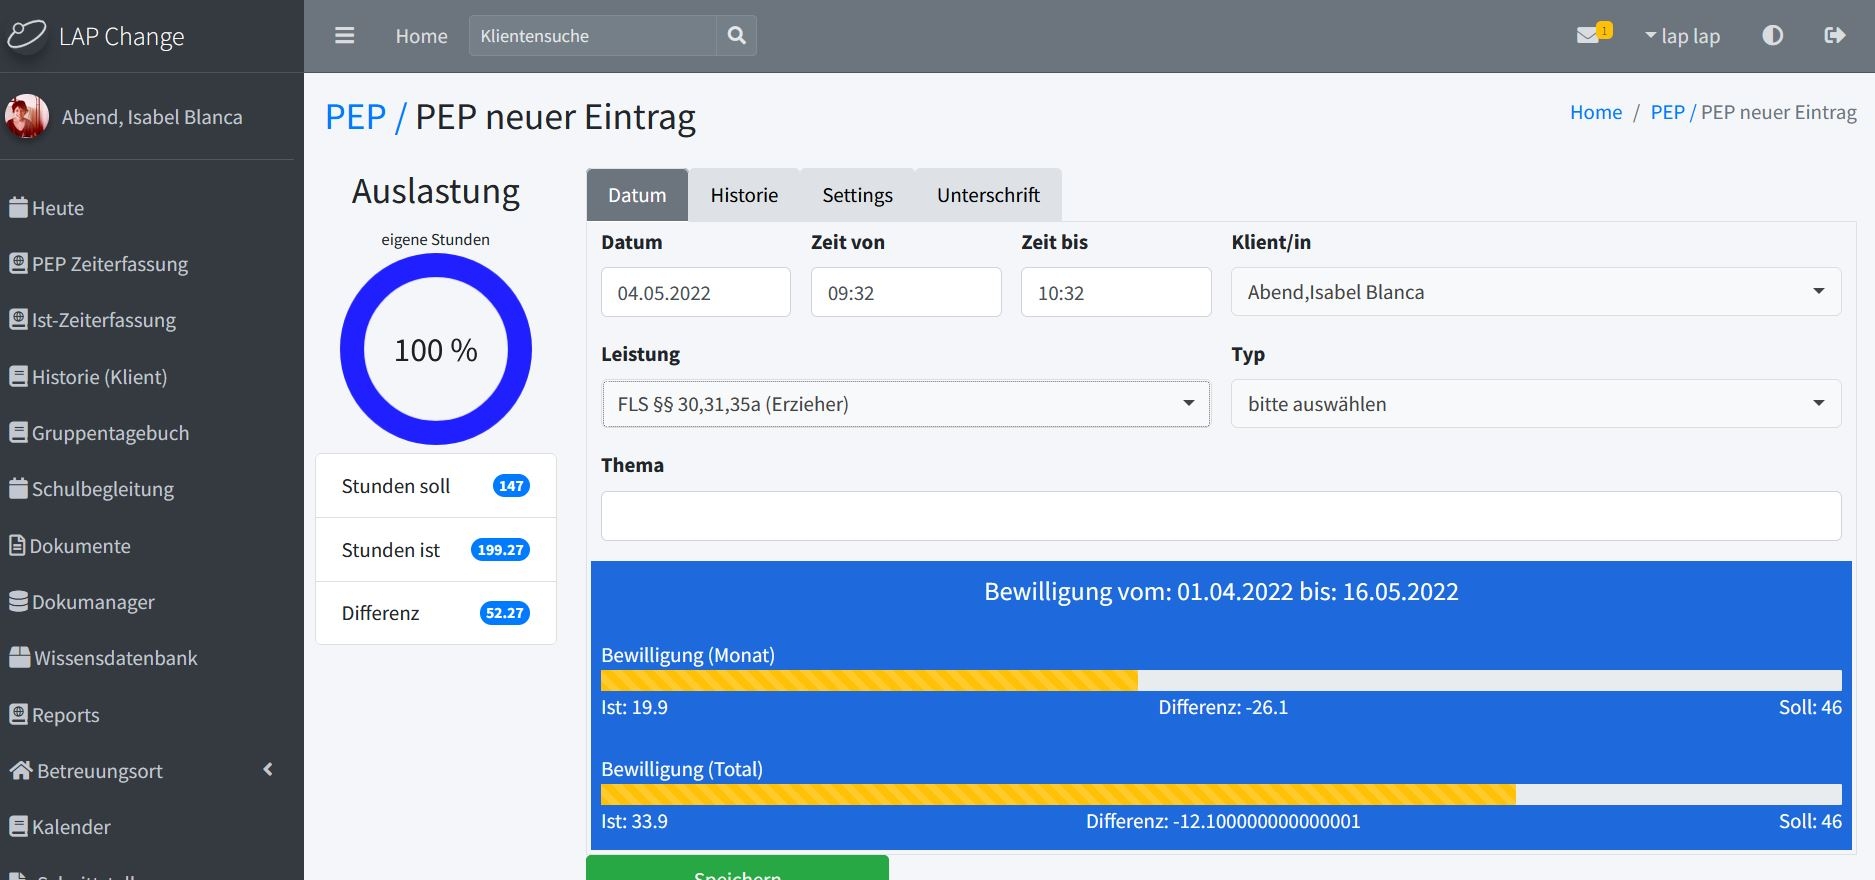Click the Historie (Klient) sidebar icon
The image size is (1875, 880).
coord(18,377)
